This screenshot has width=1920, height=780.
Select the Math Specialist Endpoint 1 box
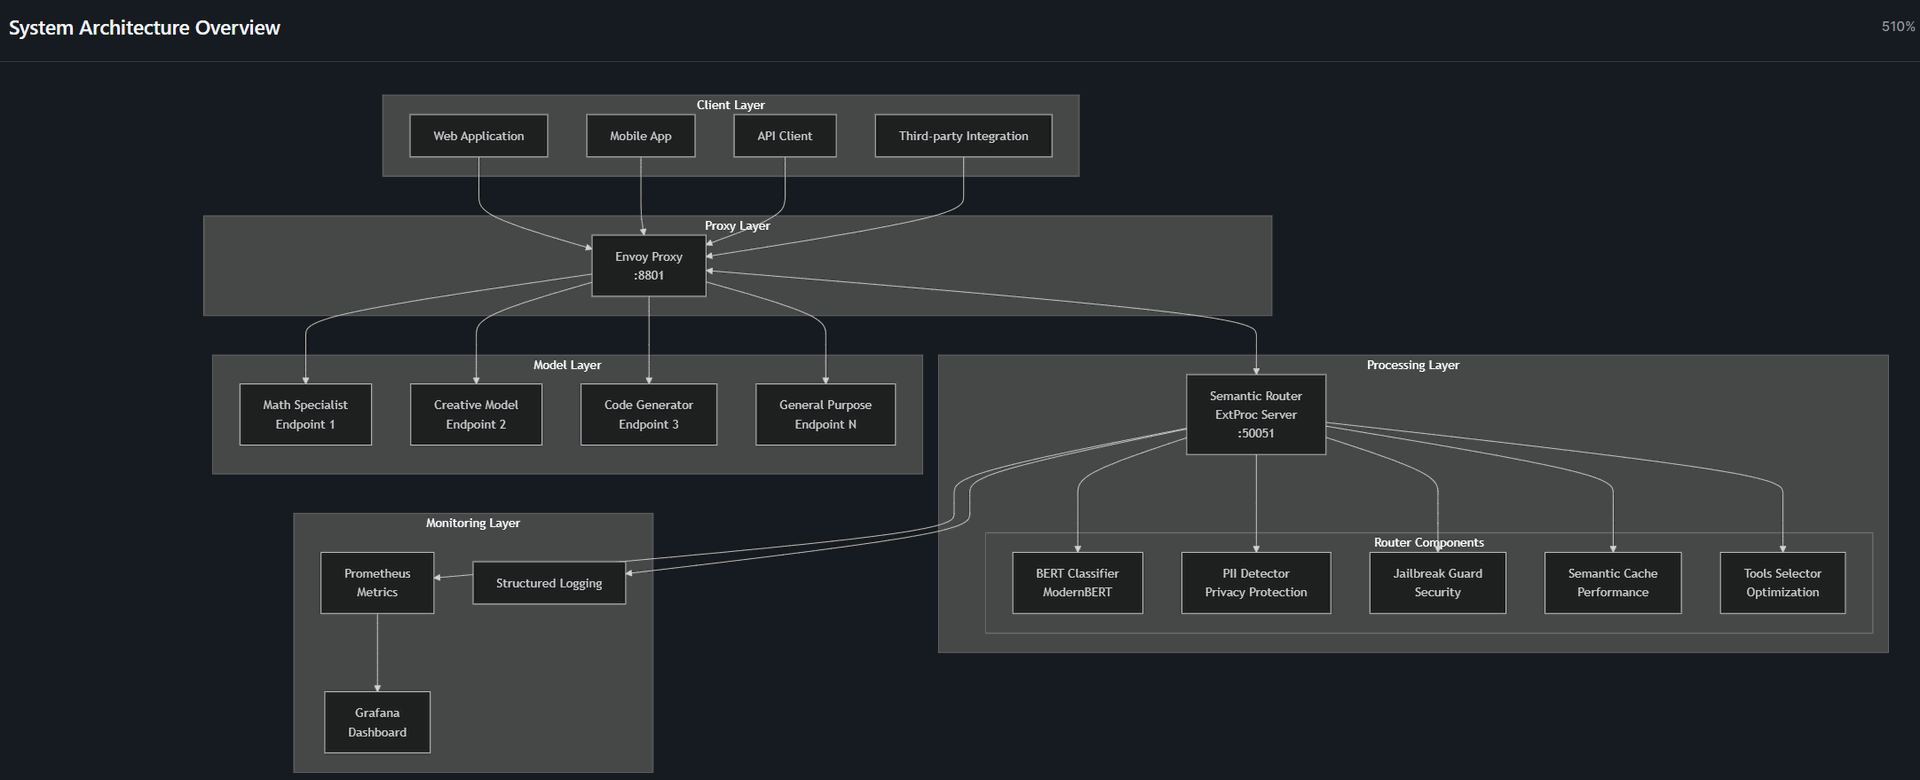[305, 415]
